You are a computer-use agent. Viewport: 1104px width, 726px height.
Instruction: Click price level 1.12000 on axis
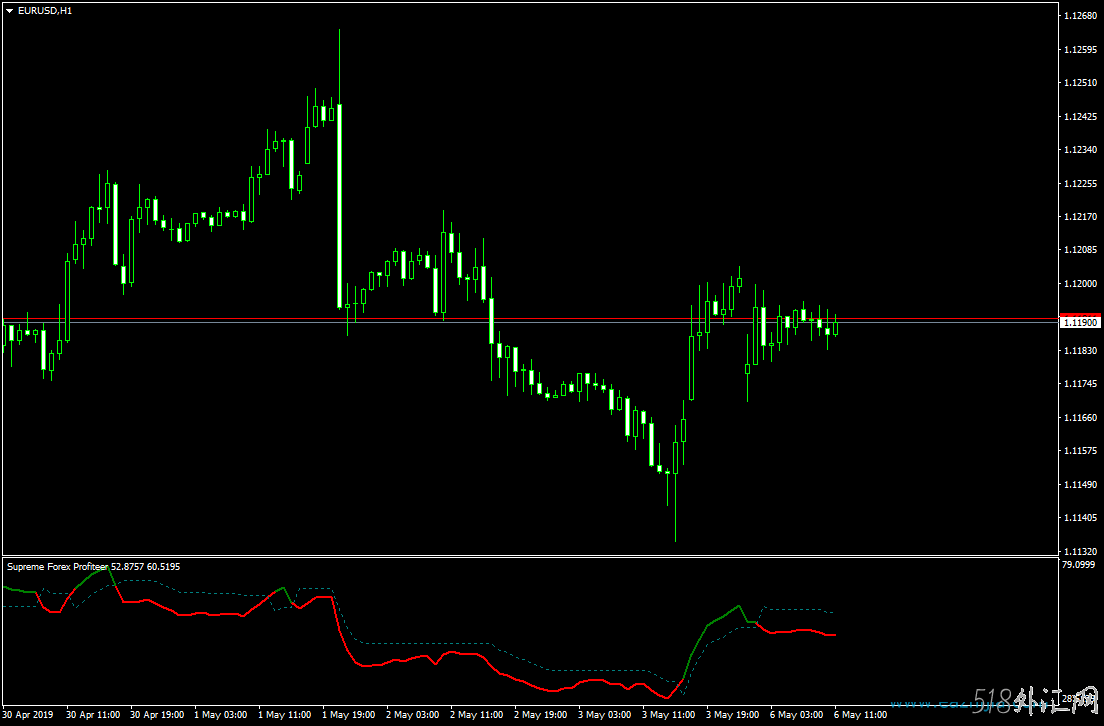click(1081, 283)
